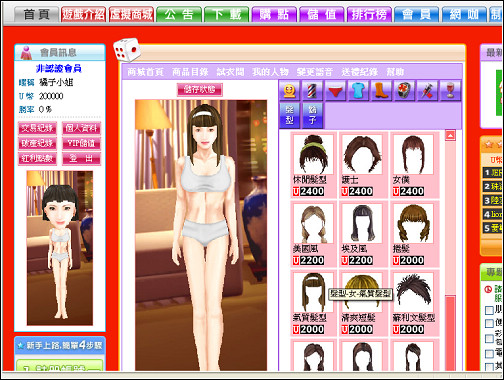Select the 捲髮 curly hairstyle
The height and width of the screenshot is (380, 504).
413,223
